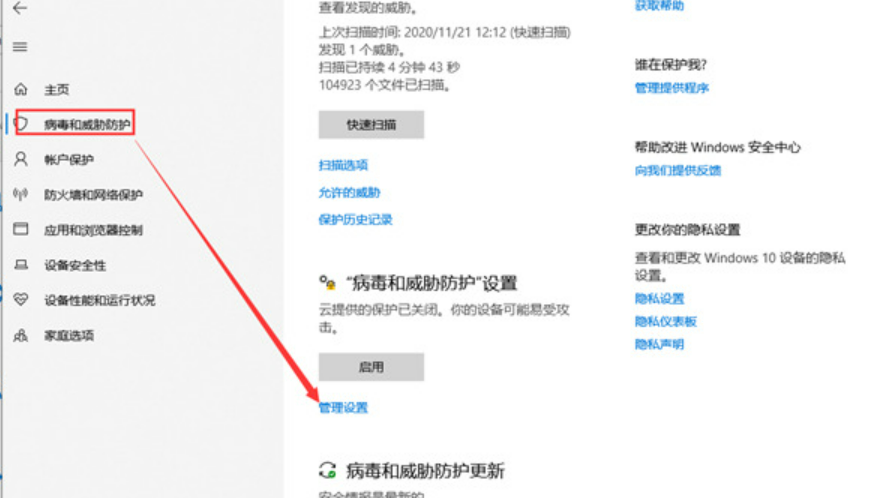
Task: Click the 快速扫描 button
Action: pos(371,125)
